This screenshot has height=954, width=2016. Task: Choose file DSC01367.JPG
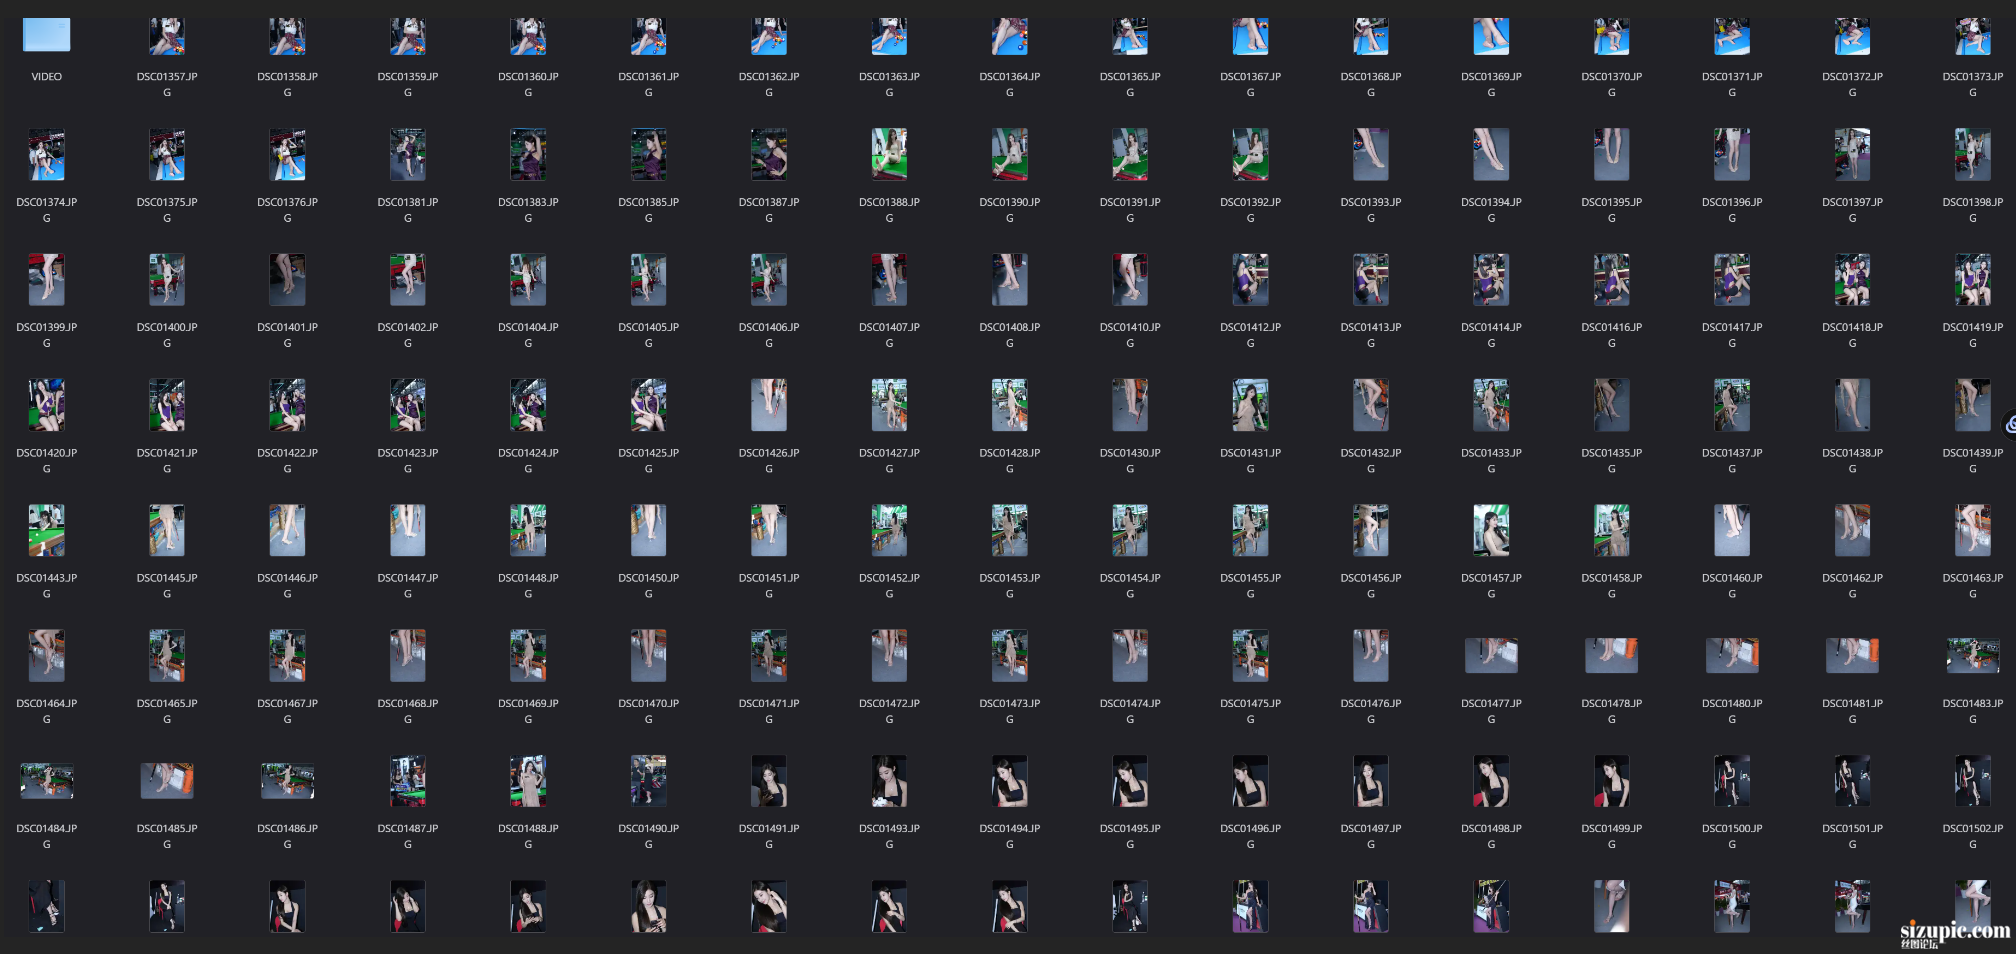[x=1250, y=36]
